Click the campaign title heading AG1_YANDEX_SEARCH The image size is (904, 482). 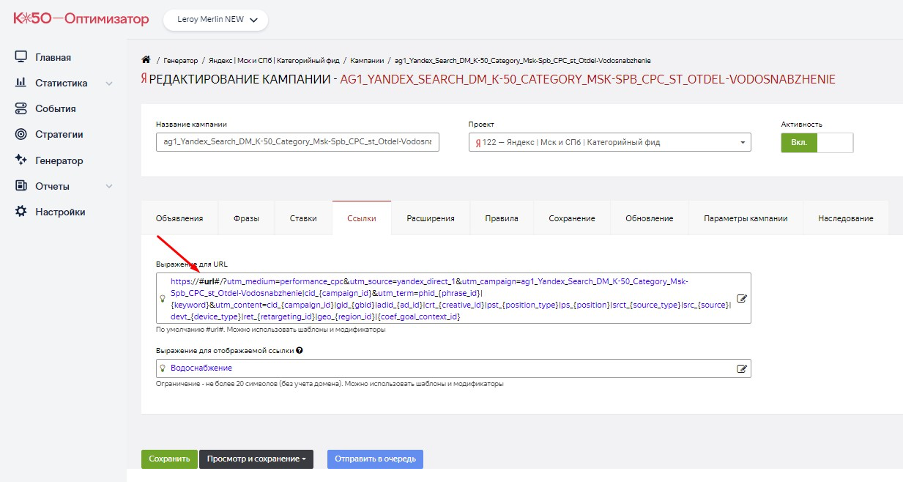tap(587, 80)
